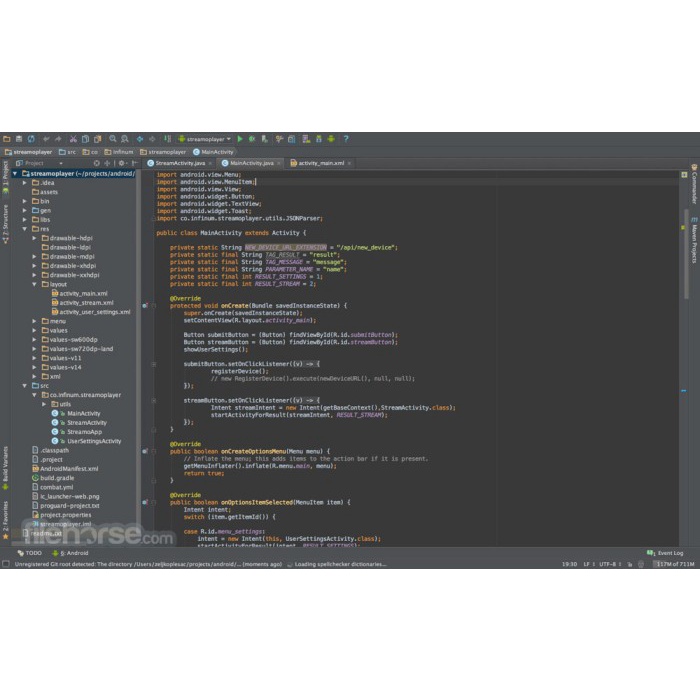Toggle Build Variants side tool window
This screenshot has width=700, height=700.
click(5, 468)
